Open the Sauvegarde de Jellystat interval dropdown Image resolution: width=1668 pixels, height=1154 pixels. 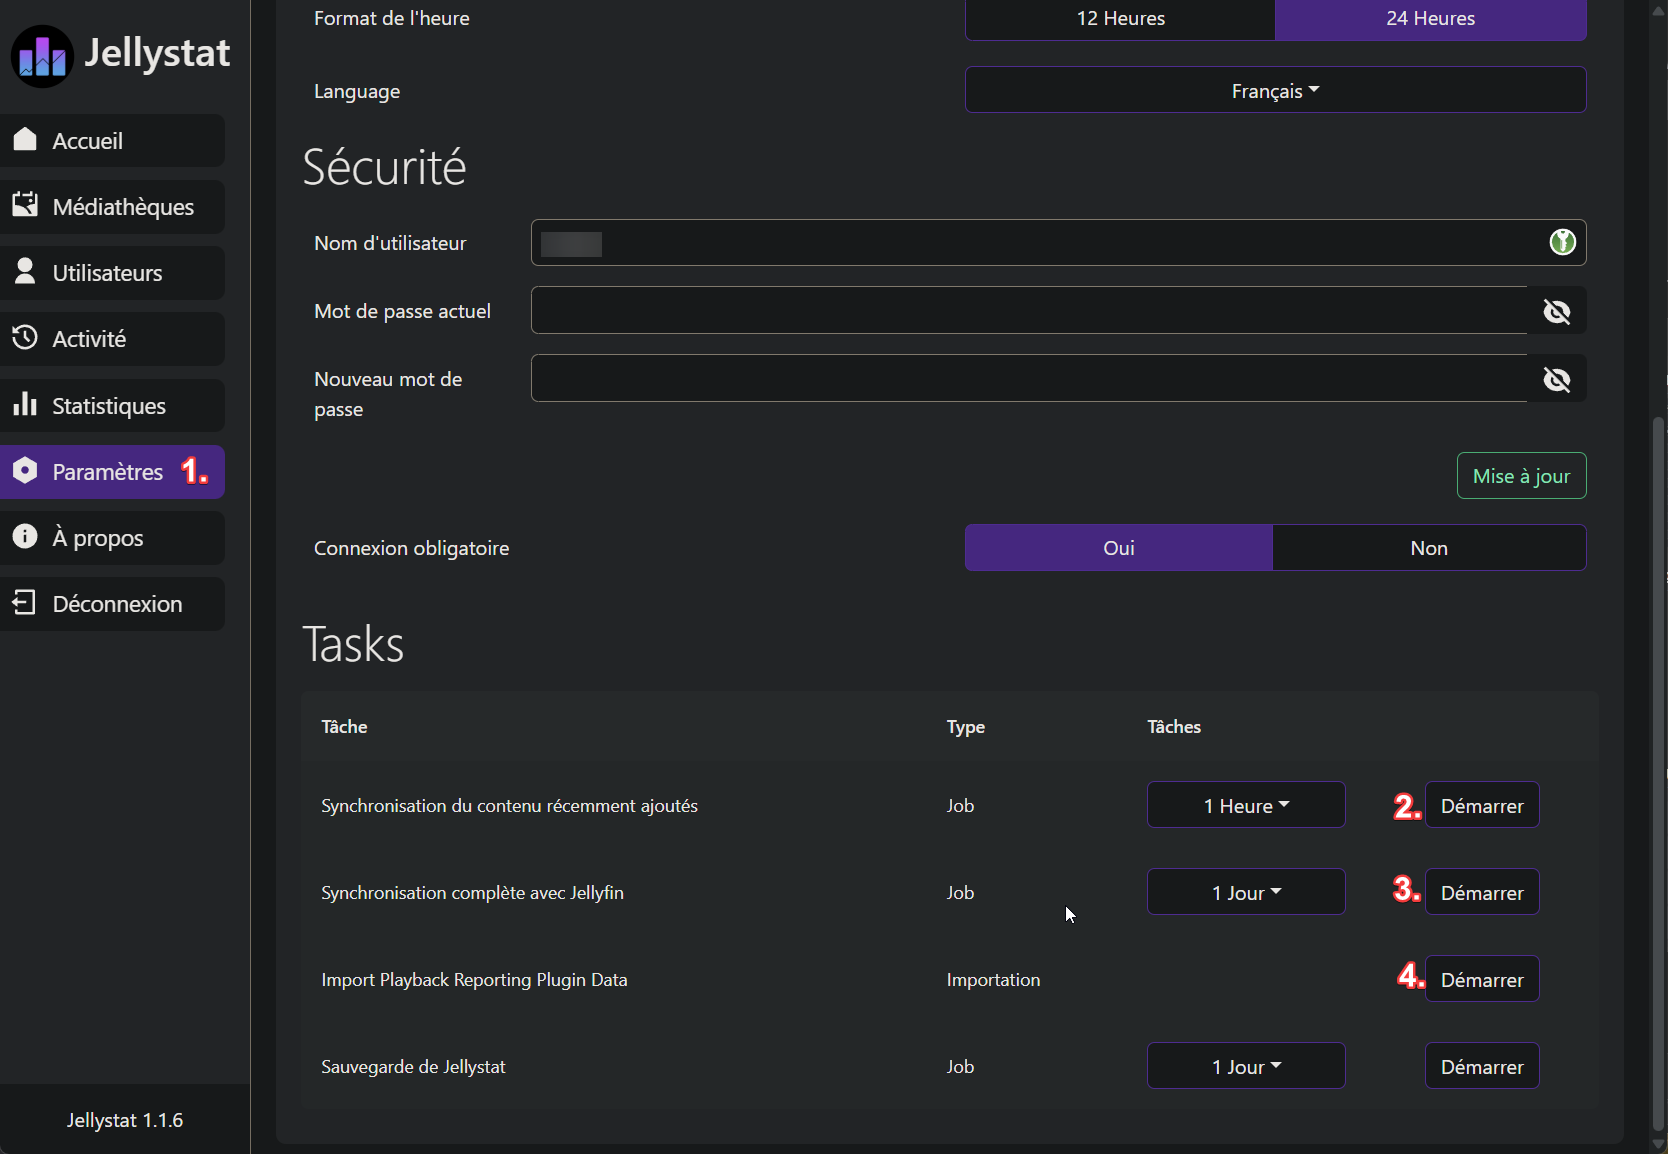tap(1246, 1067)
